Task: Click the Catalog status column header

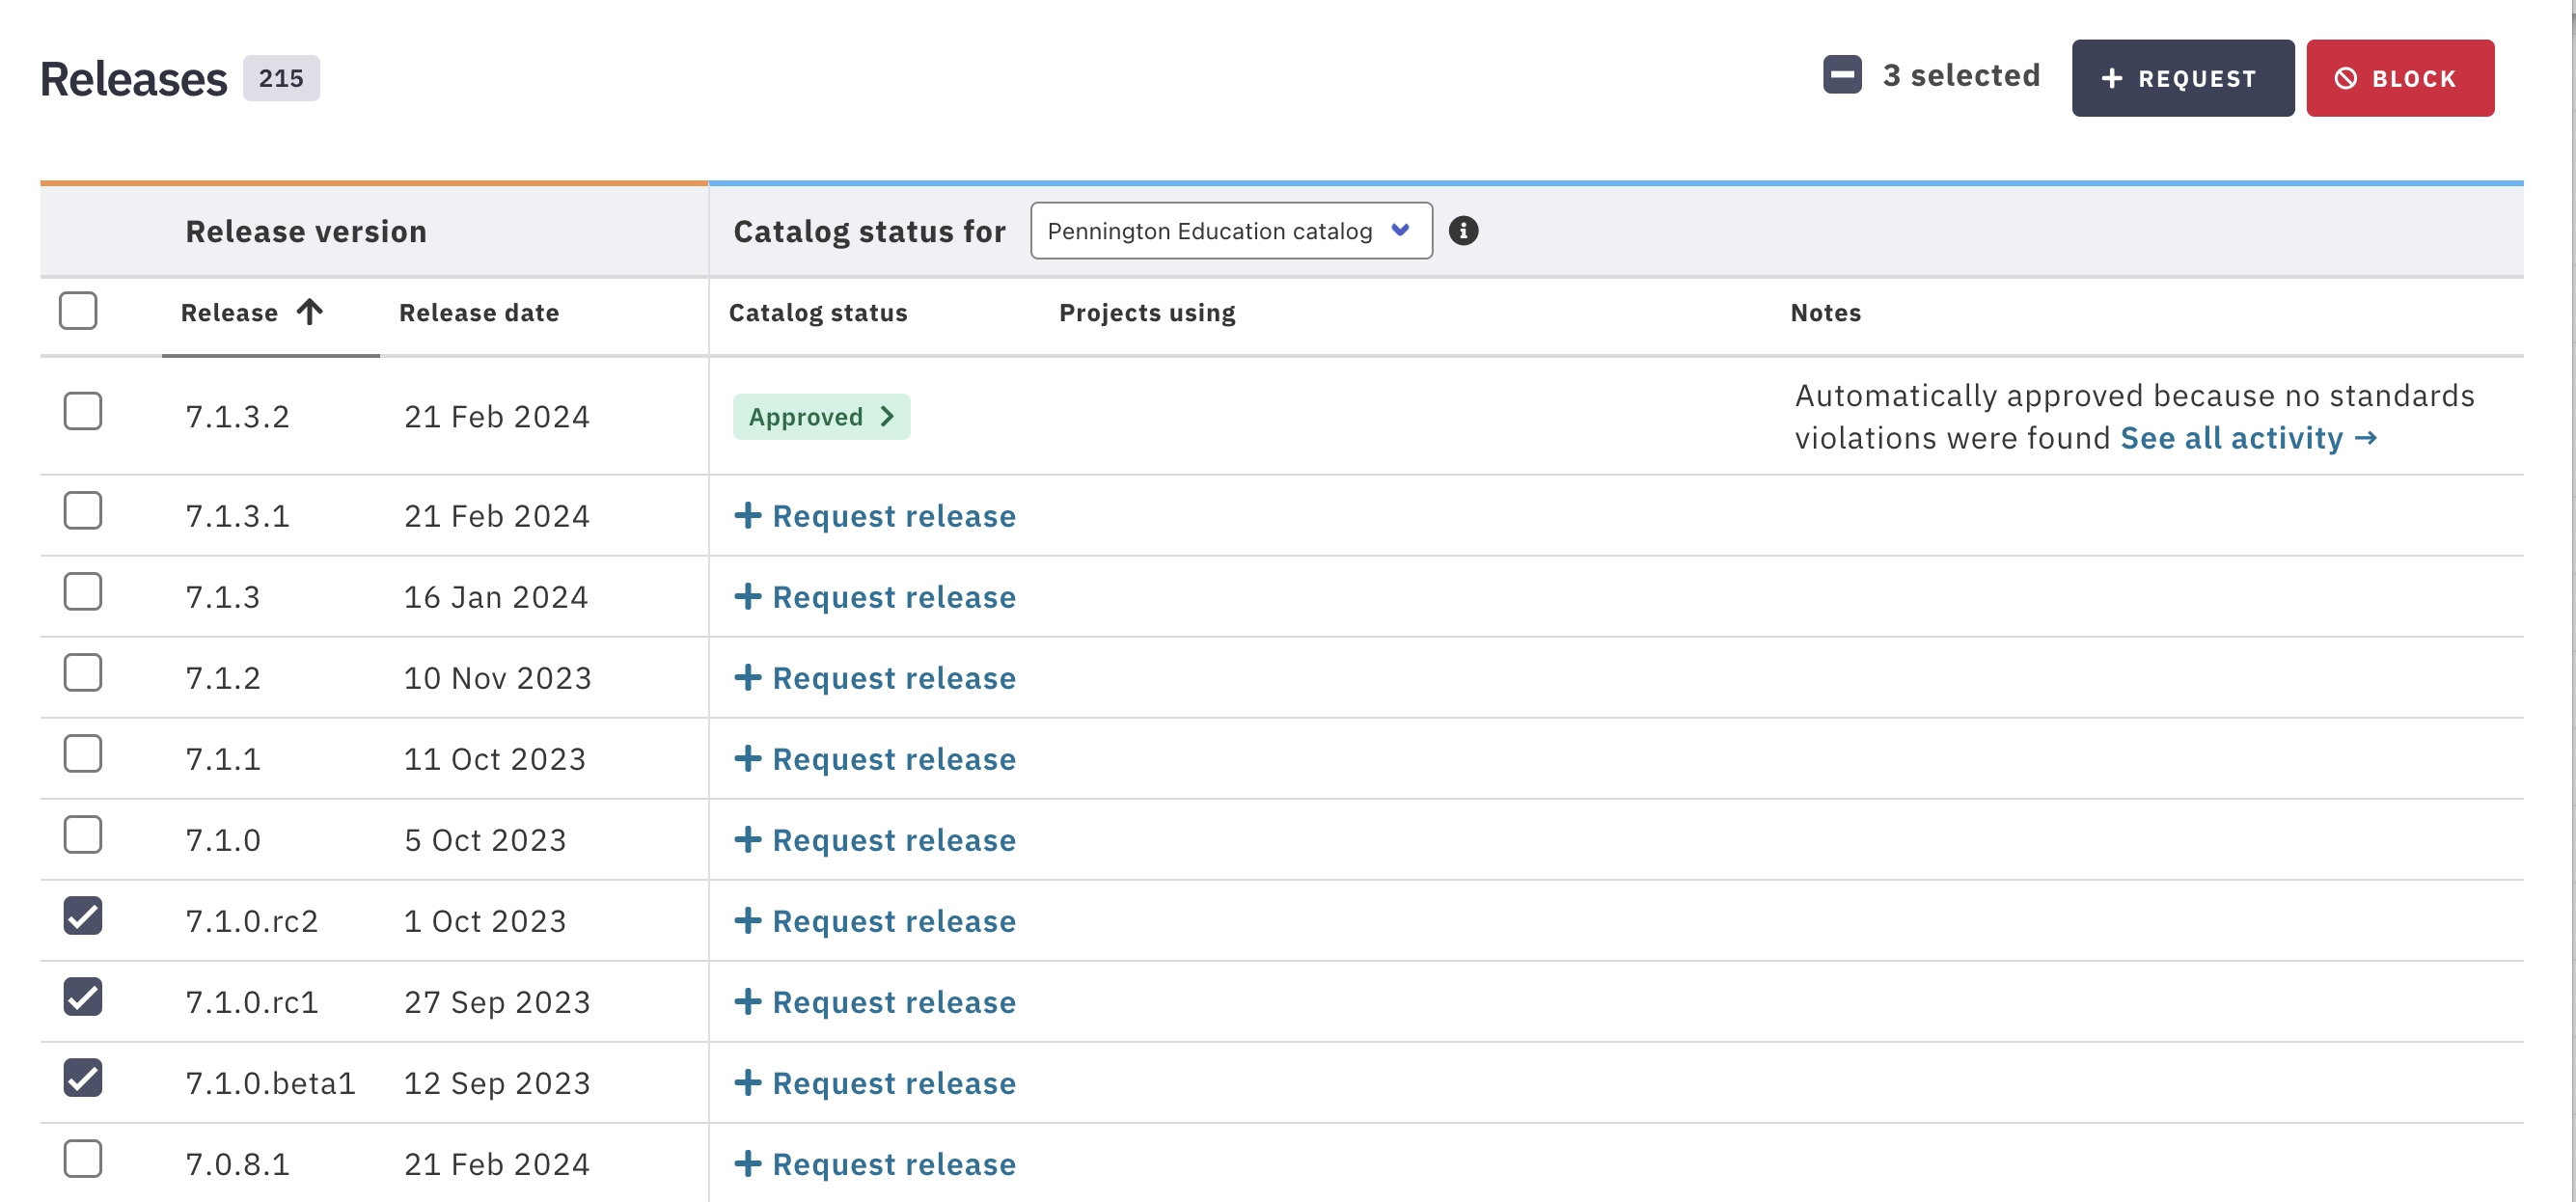Action: pos(818,313)
